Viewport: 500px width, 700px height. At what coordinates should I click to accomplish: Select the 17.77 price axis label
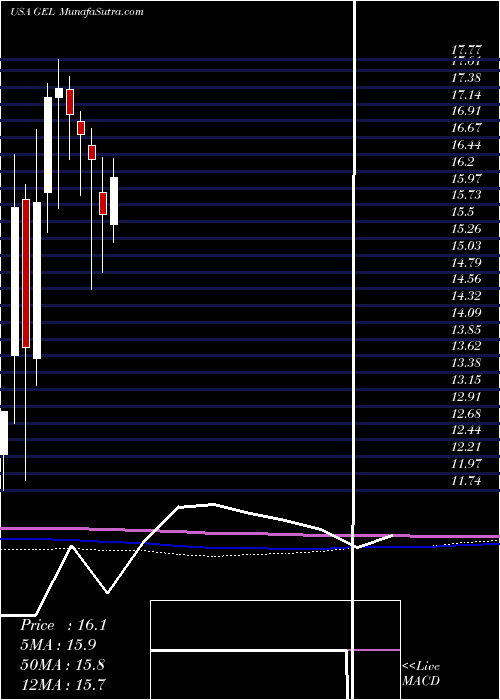[x=466, y=50]
